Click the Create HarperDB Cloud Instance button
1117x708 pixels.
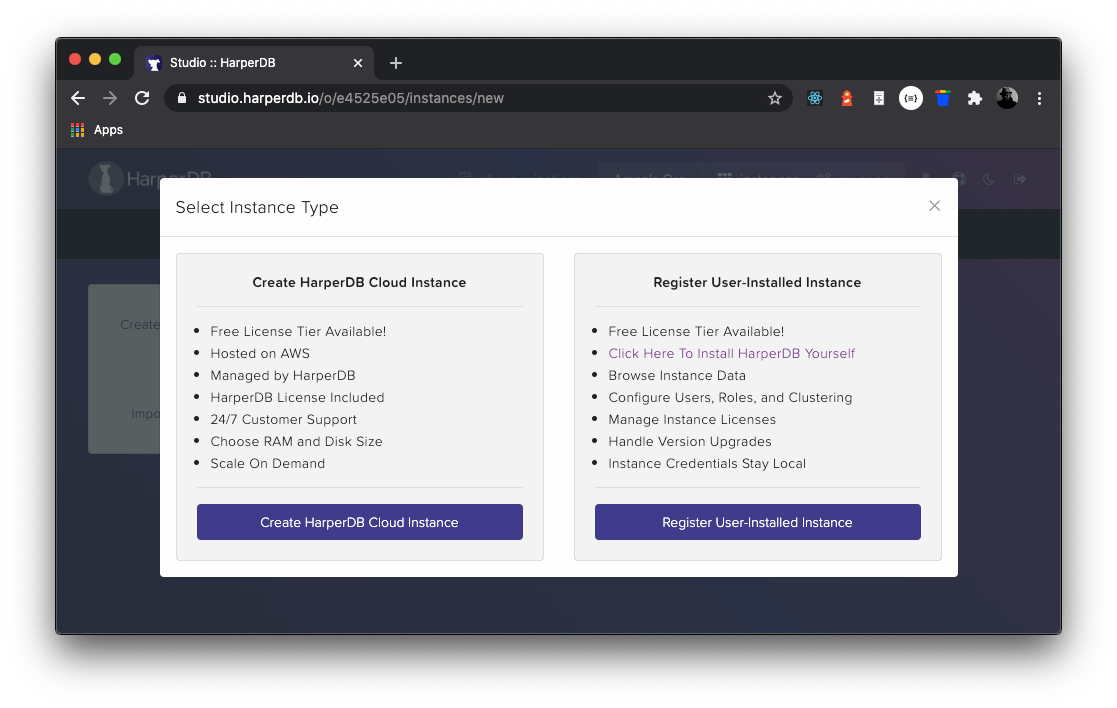[360, 522]
